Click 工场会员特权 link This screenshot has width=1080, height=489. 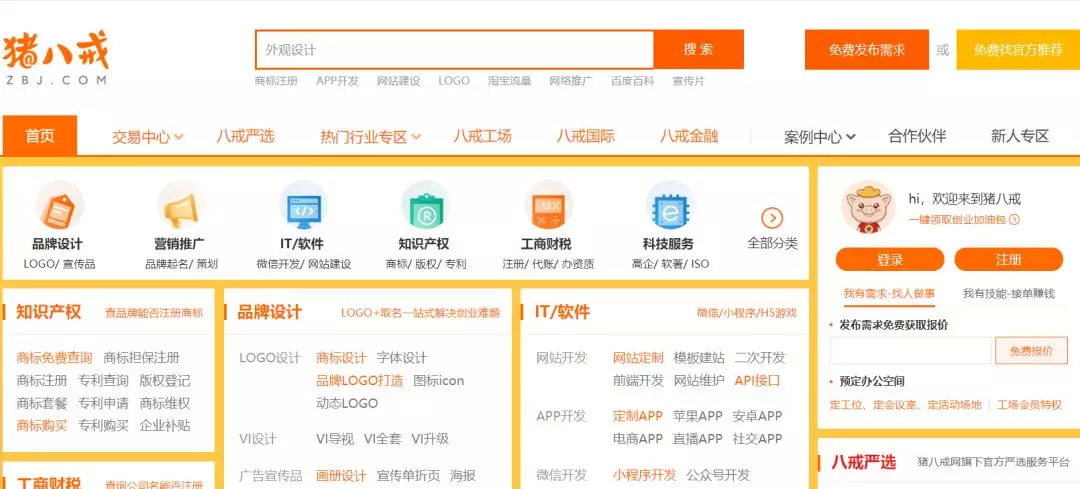pos(1030,404)
